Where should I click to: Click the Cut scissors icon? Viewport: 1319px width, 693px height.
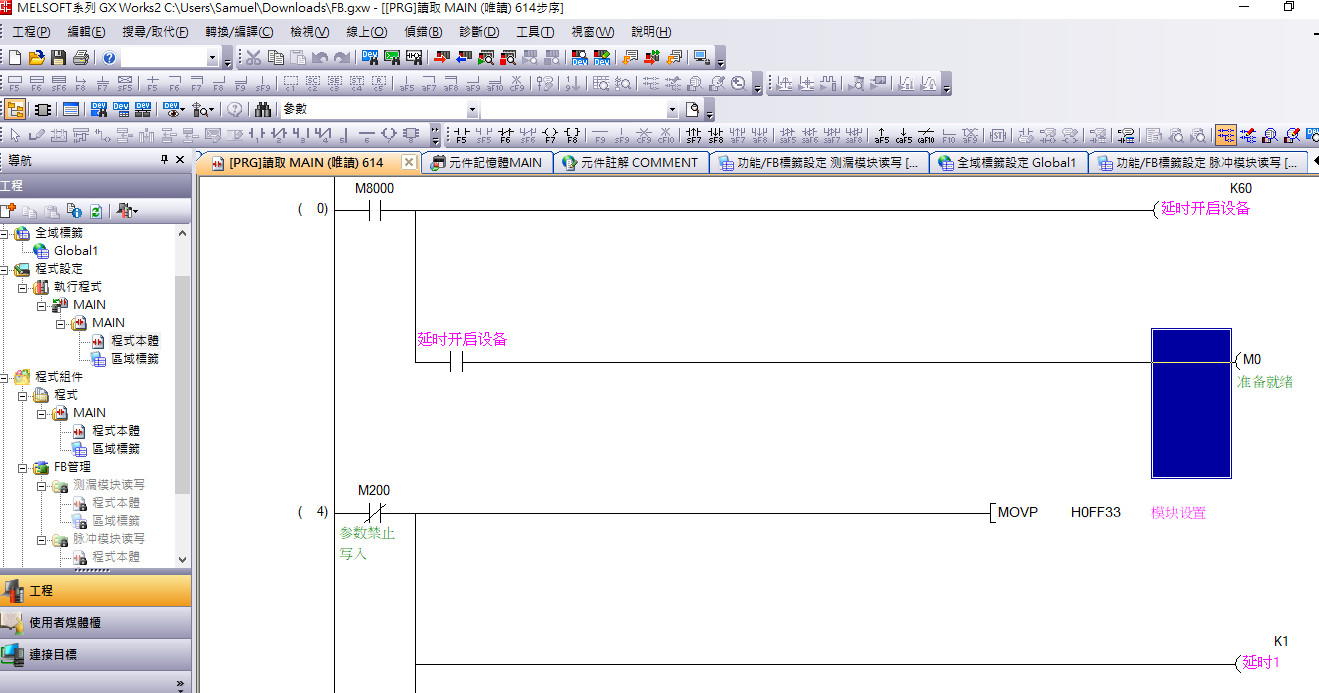pos(254,58)
